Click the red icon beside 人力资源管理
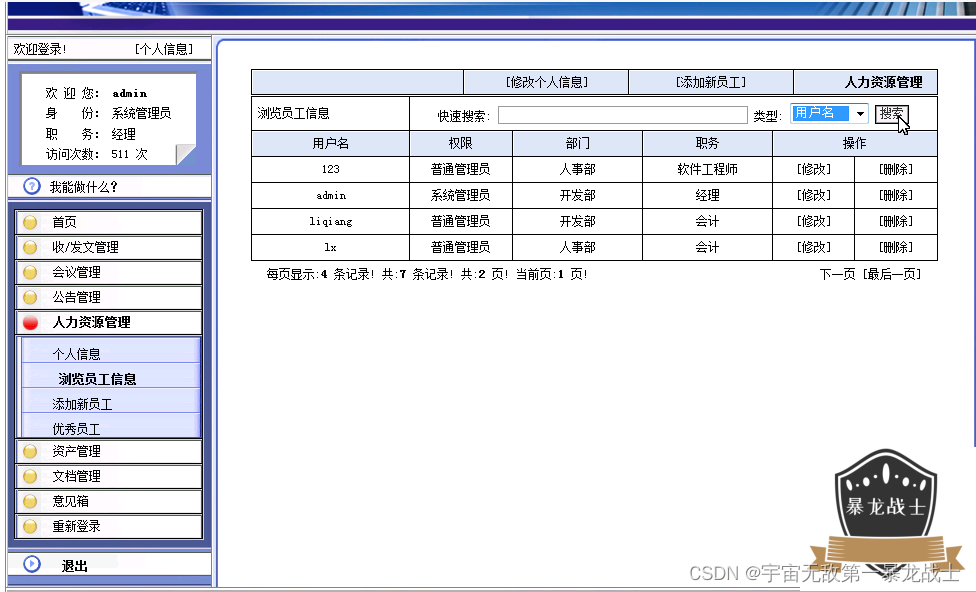The height and width of the screenshot is (592, 976). (x=31, y=320)
